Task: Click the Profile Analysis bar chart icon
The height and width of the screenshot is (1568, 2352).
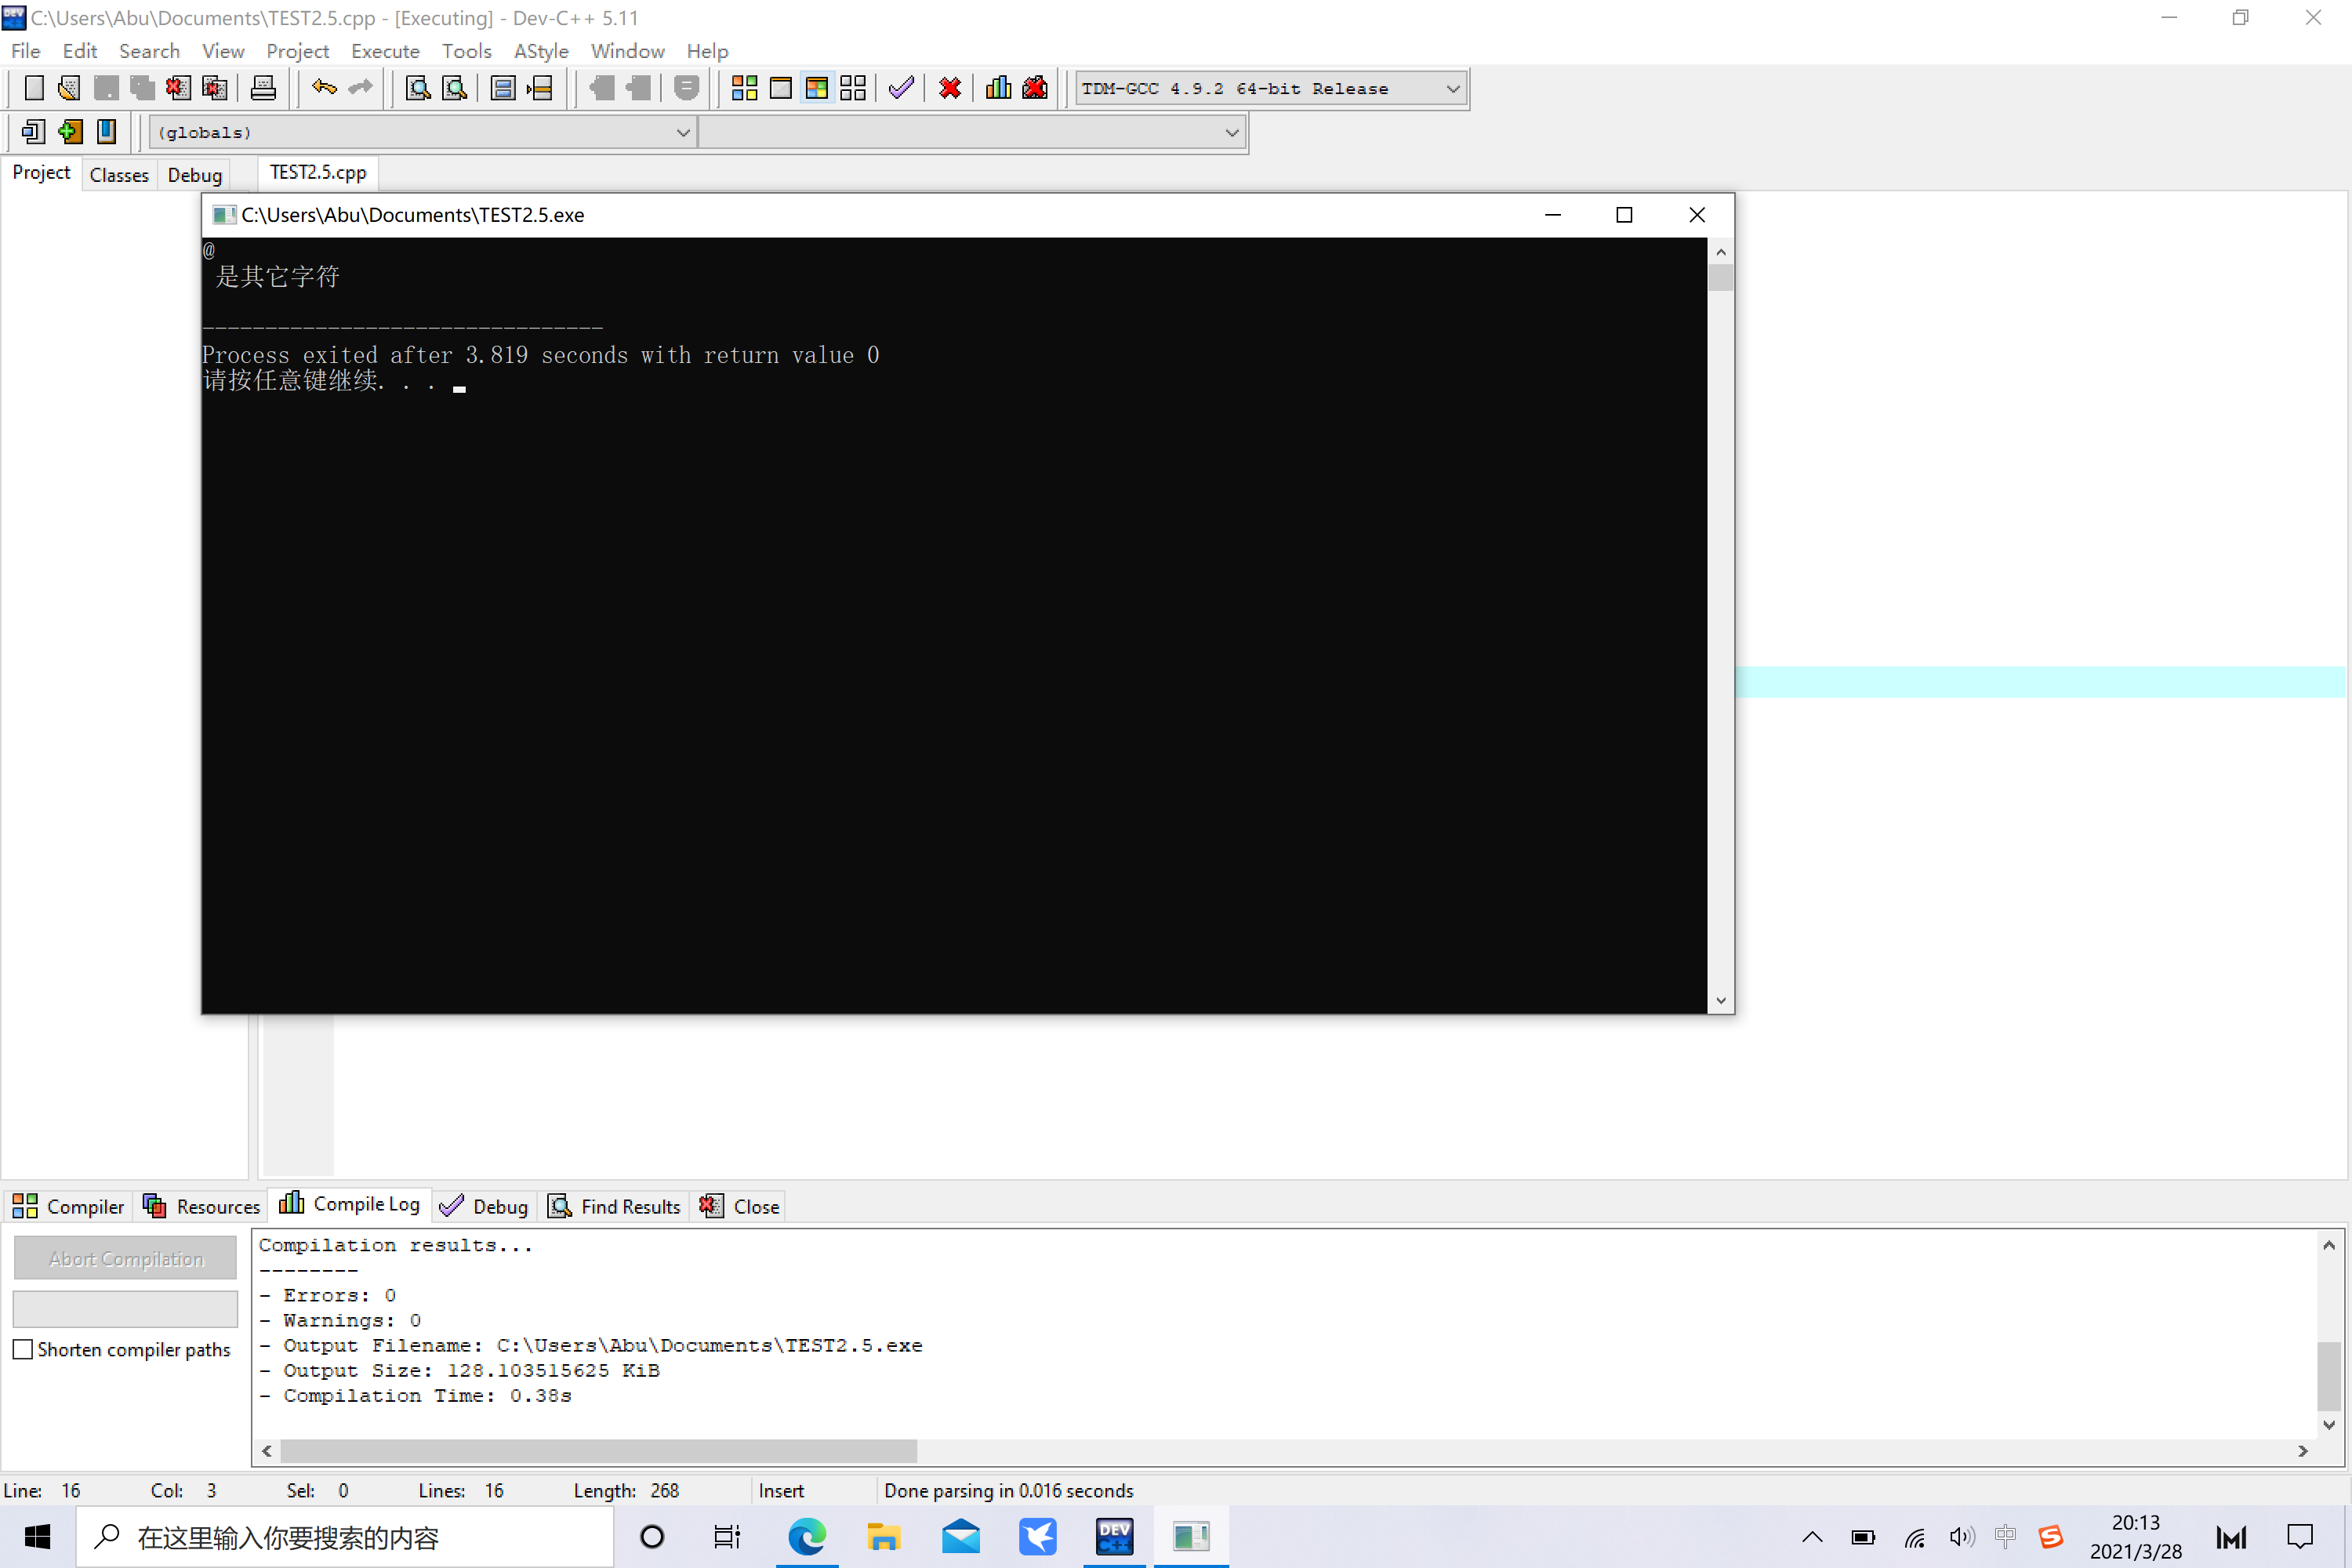Action: click(998, 88)
